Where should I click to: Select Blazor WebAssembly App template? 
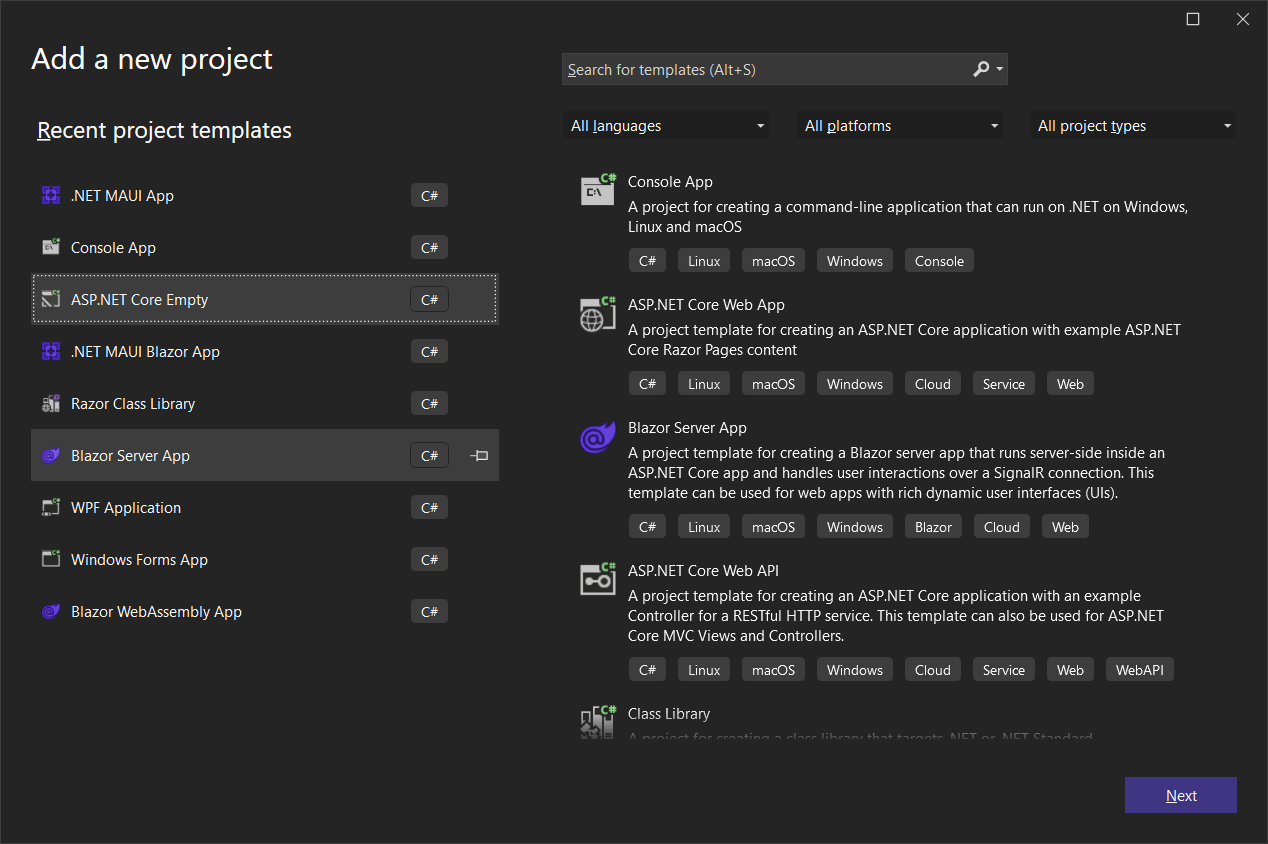265,612
